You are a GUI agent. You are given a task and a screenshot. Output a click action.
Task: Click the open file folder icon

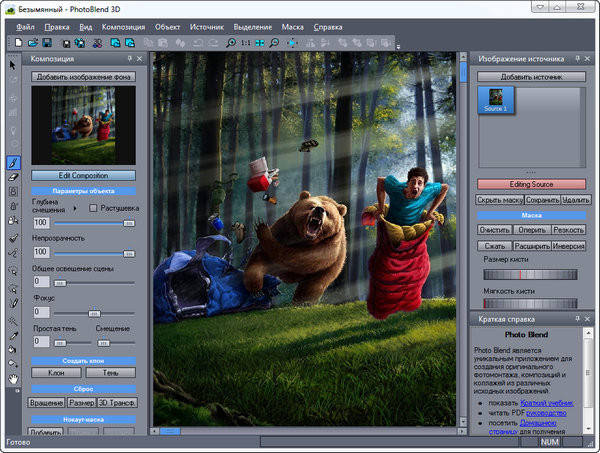(x=33, y=43)
